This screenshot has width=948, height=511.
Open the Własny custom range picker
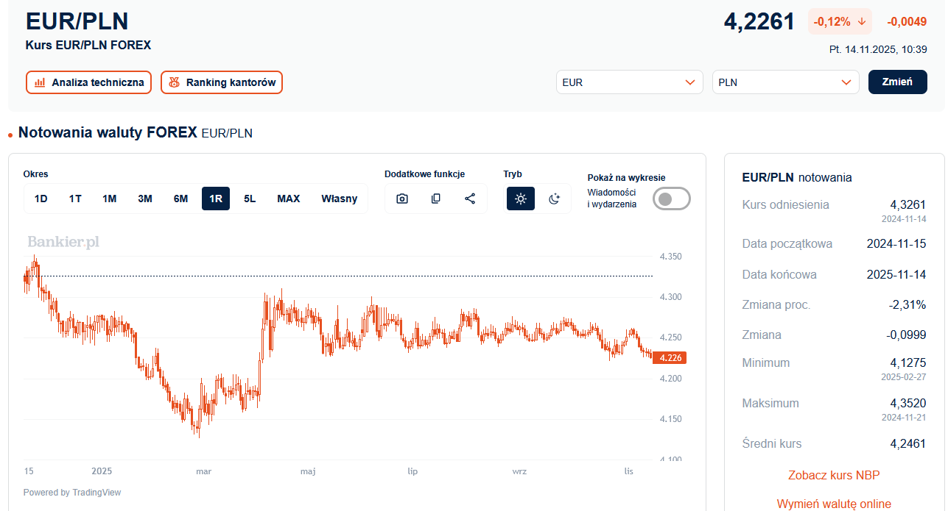click(x=339, y=199)
